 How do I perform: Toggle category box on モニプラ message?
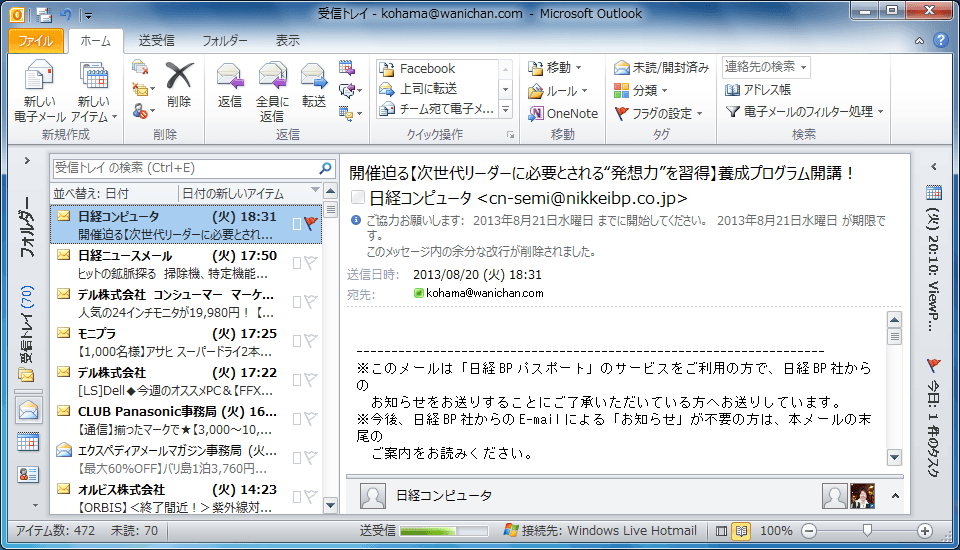(297, 341)
